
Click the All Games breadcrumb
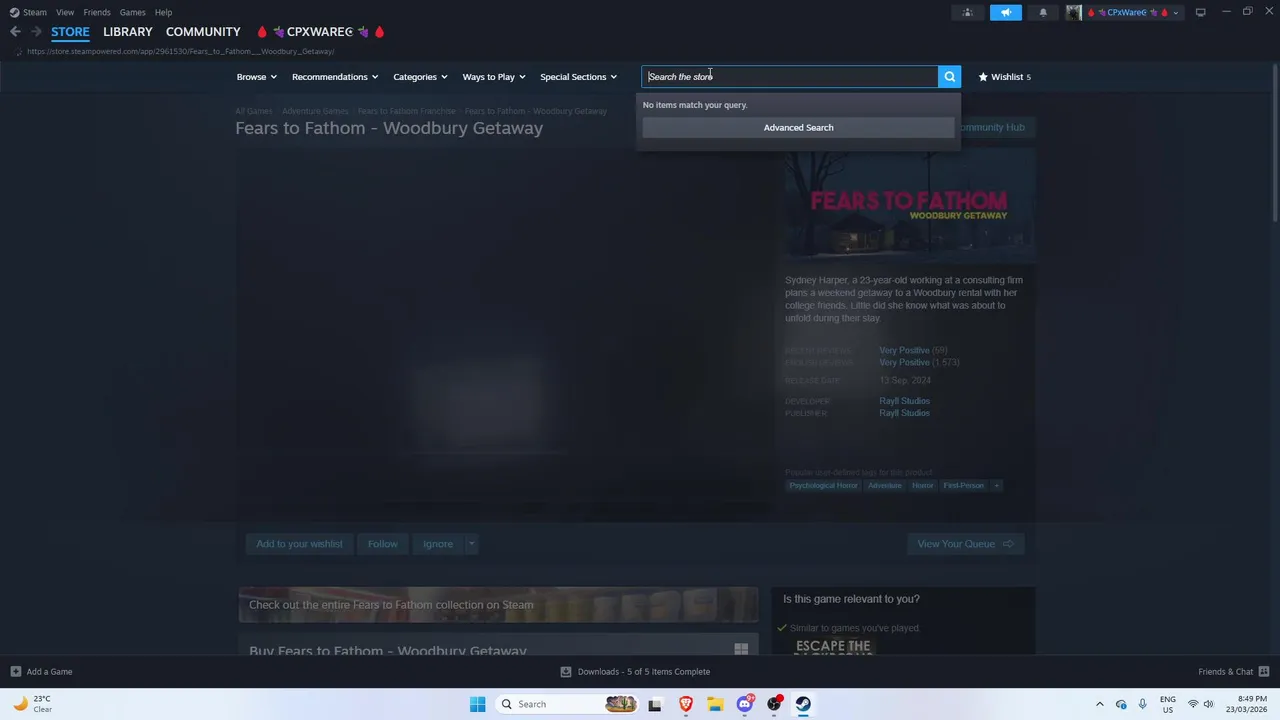pos(253,111)
